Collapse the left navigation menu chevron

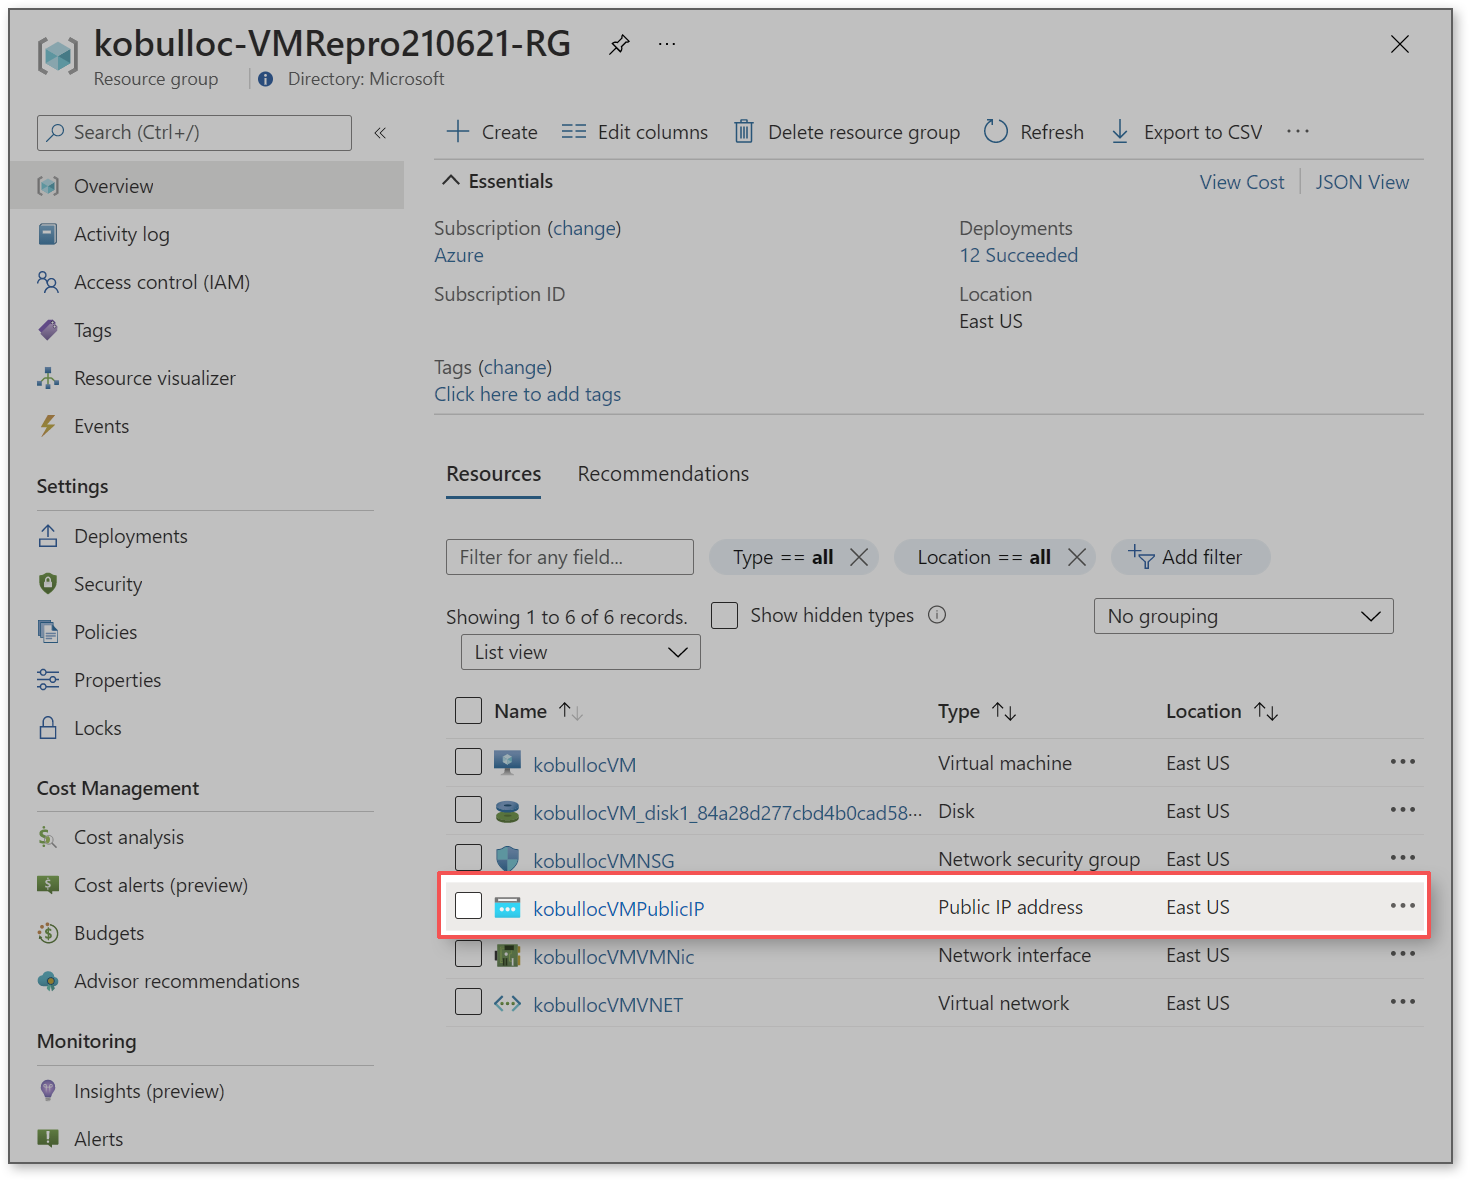(380, 133)
